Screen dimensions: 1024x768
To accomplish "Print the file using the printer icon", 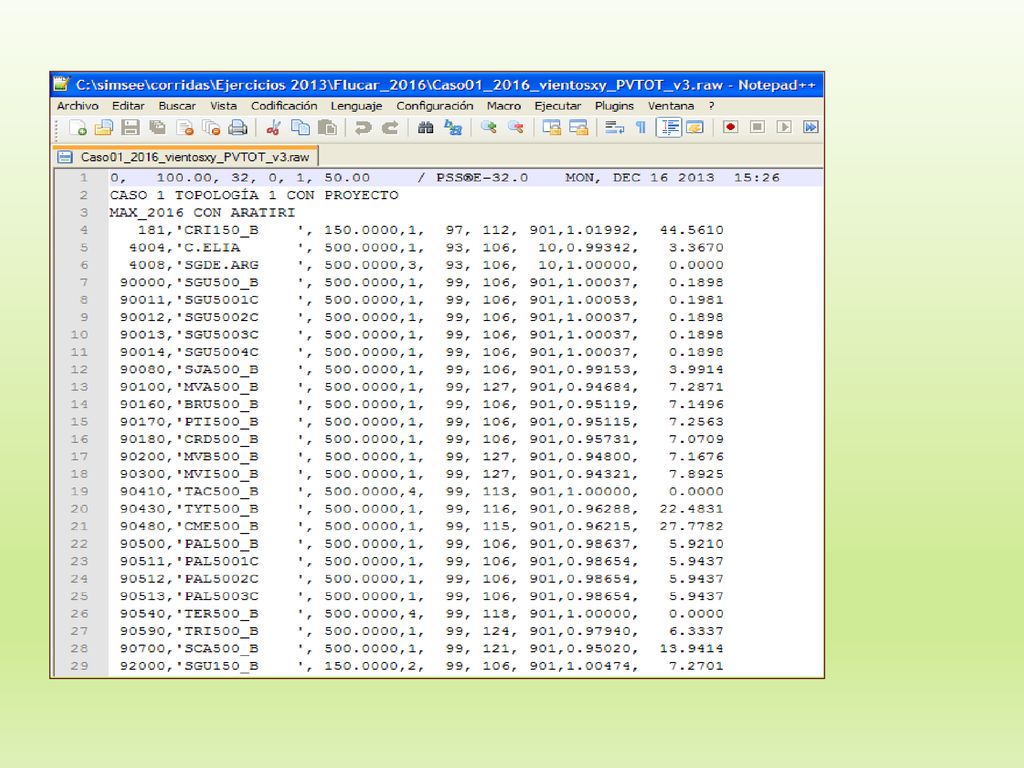I will click(x=238, y=128).
